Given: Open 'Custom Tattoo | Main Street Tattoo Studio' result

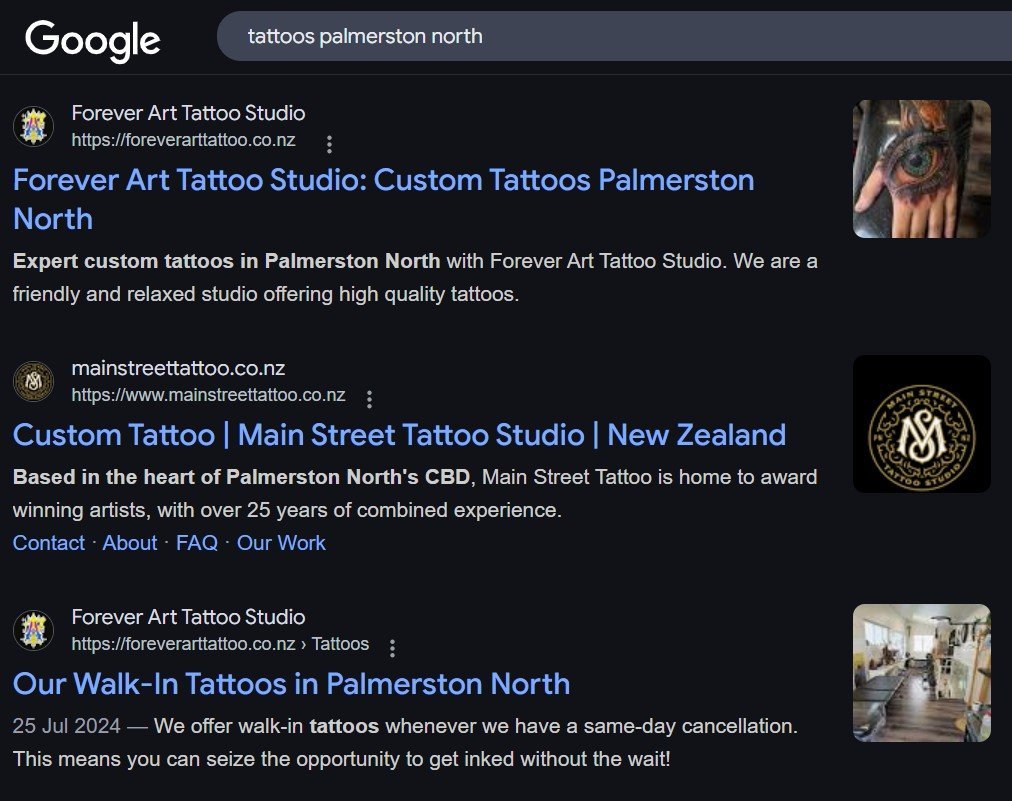Looking at the screenshot, I should [x=399, y=435].
